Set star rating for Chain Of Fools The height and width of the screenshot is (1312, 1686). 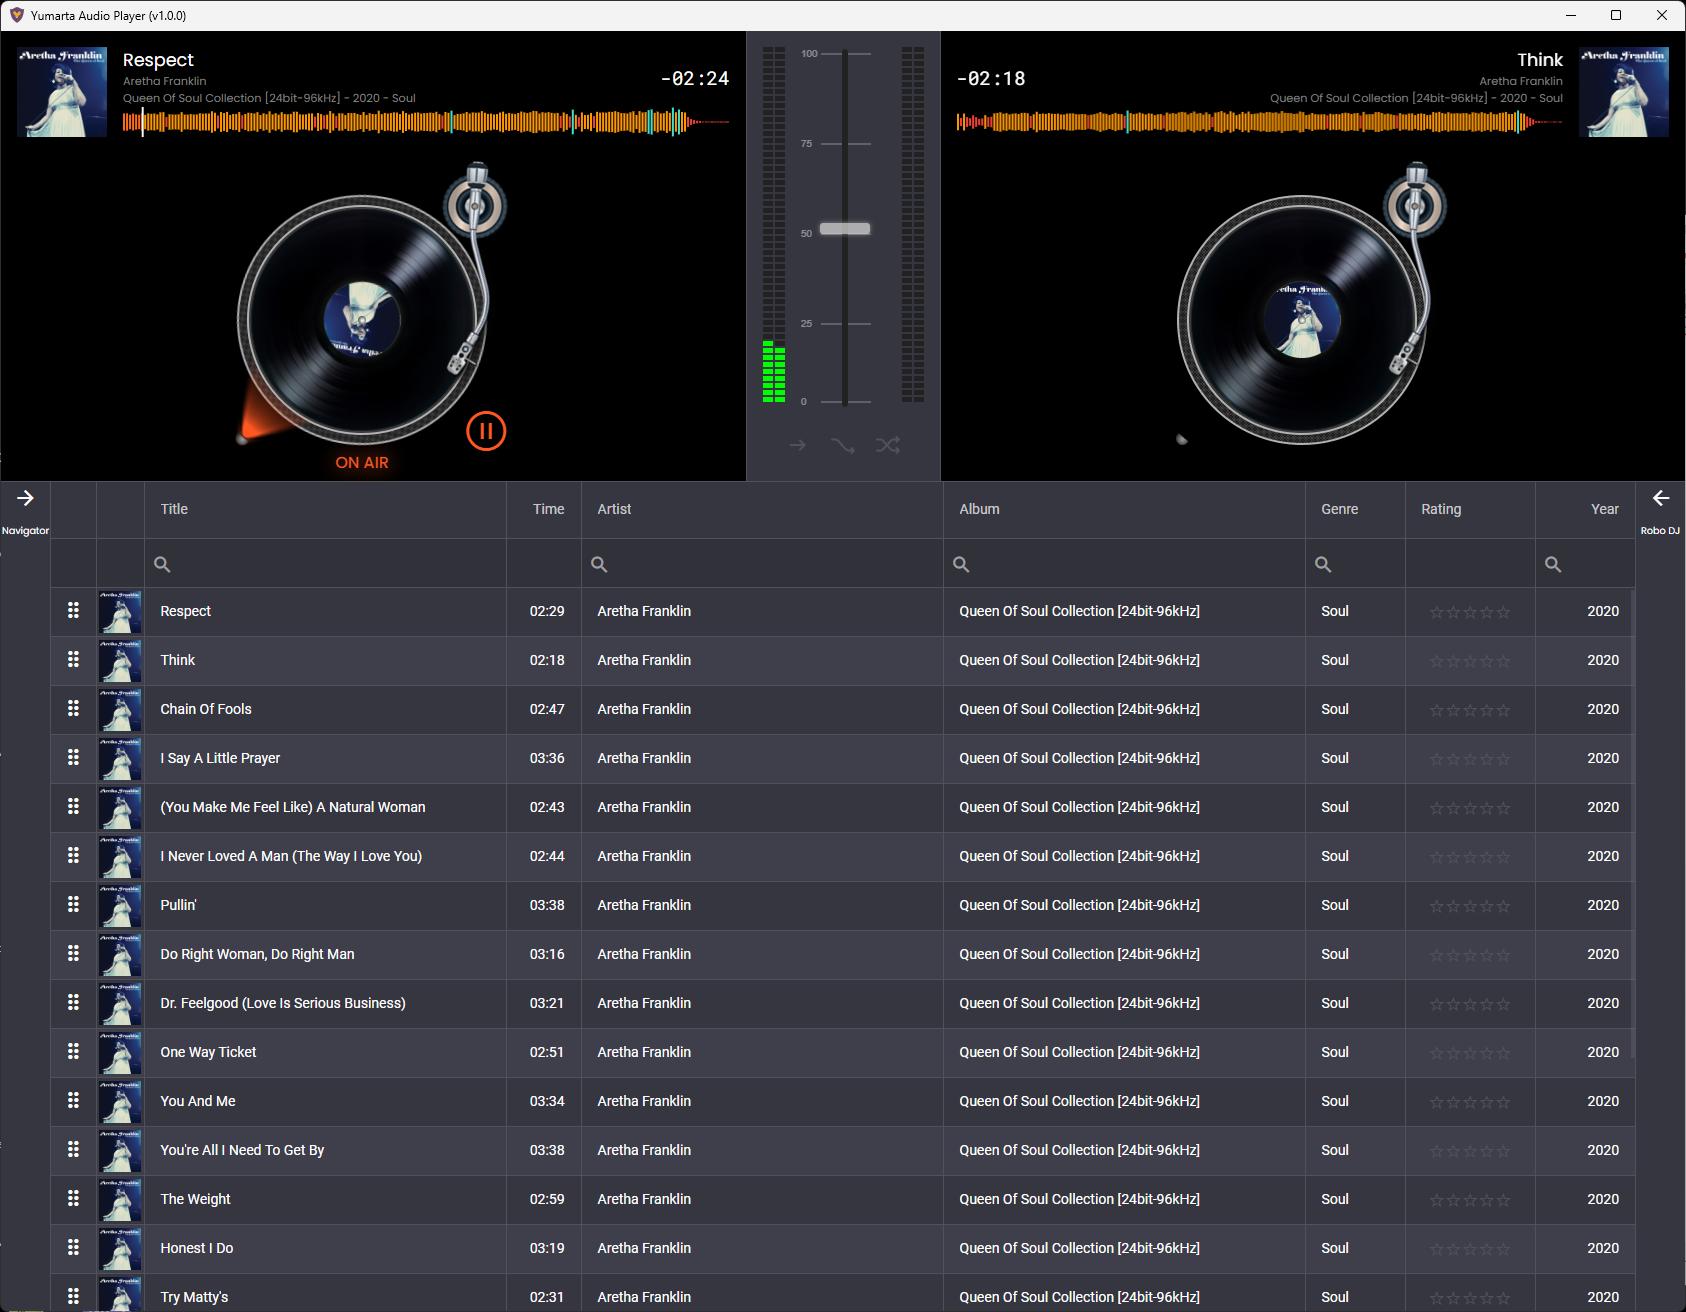[x=1470, y=710]
